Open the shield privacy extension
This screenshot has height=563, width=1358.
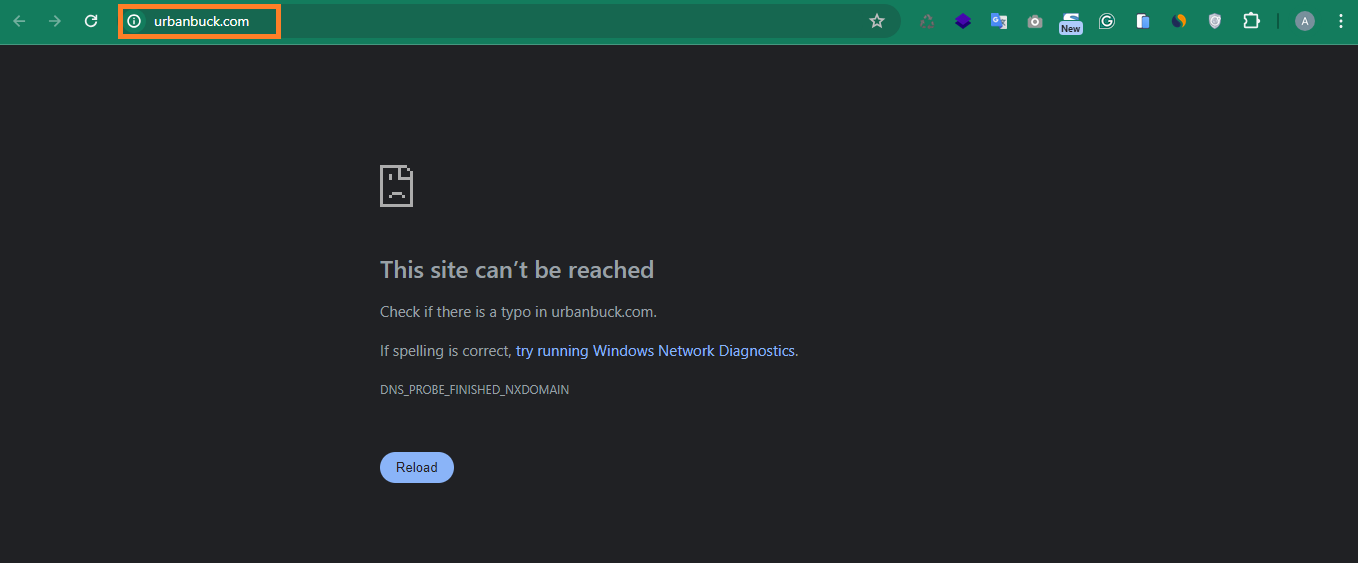coord(1215,21)
